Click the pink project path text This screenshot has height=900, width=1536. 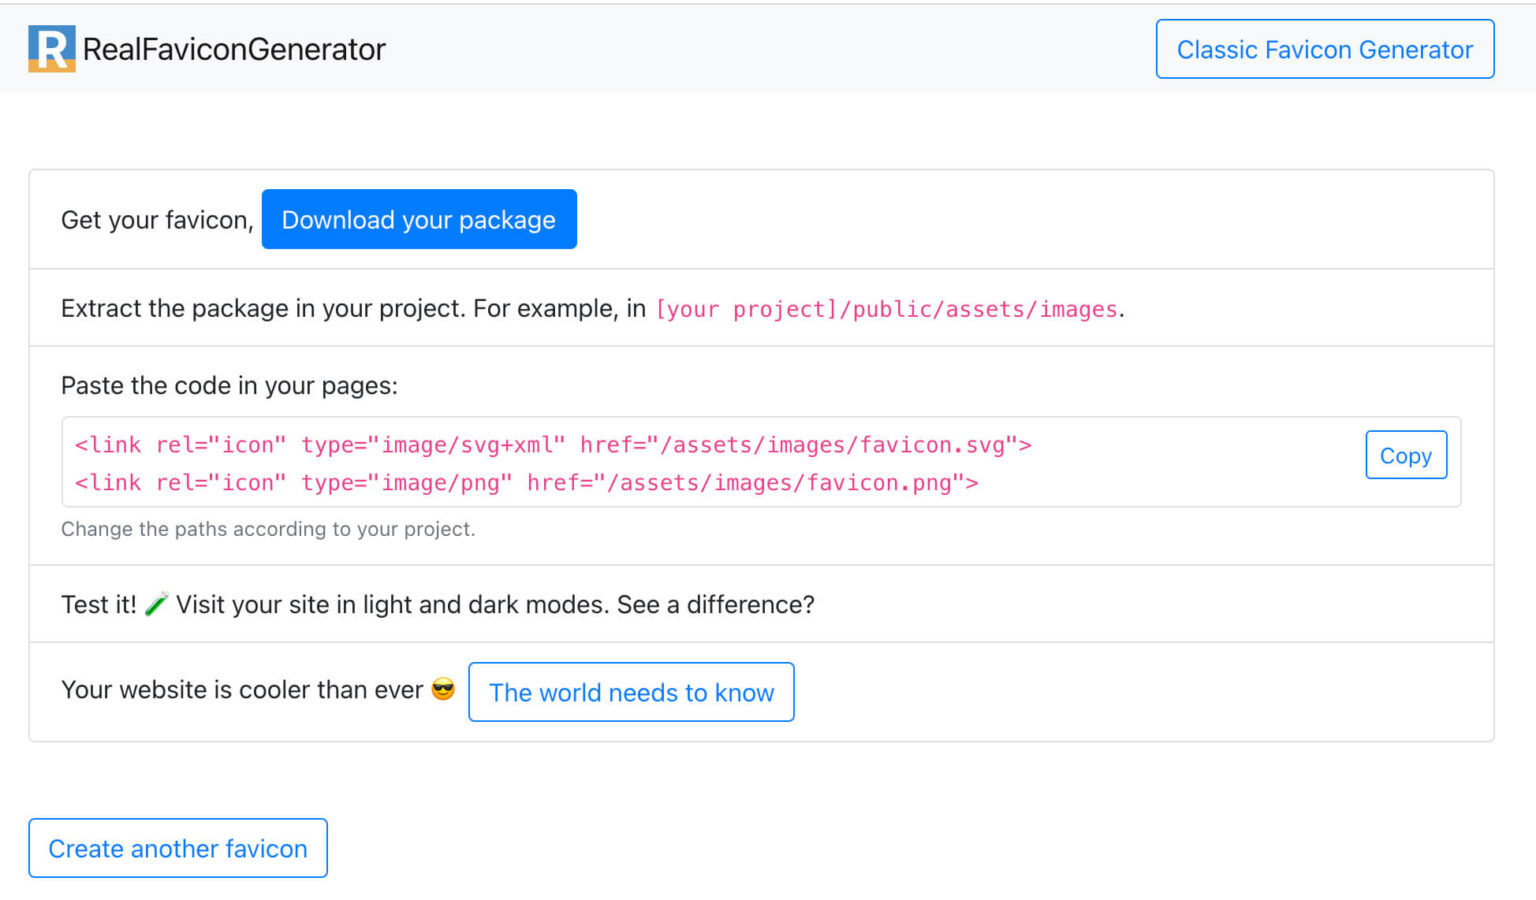(886, 309)
